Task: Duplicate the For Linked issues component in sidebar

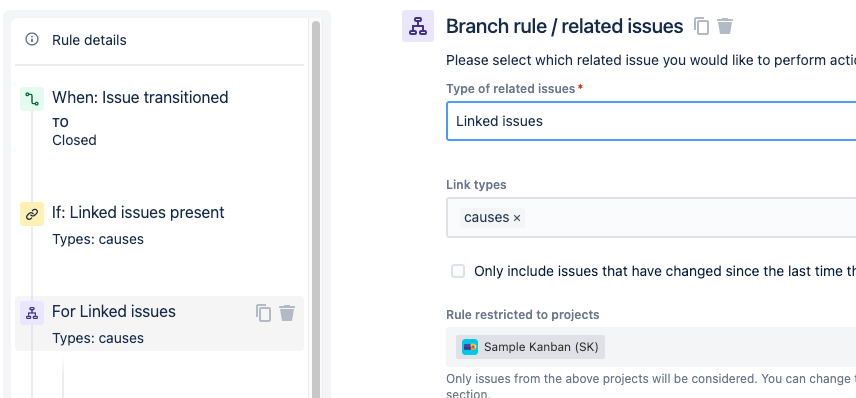Action: tap(263, 313)
